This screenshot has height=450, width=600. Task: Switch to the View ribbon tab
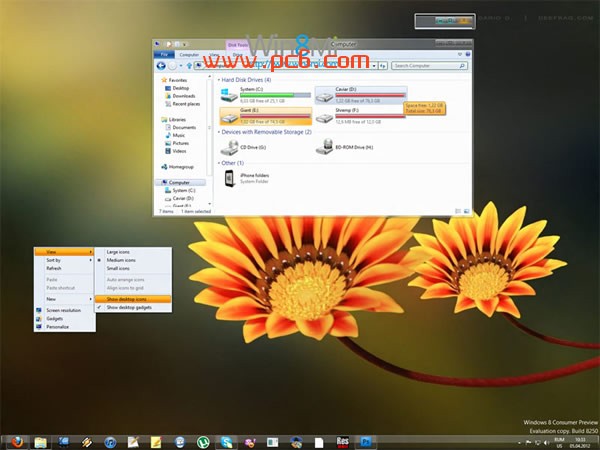214,55
